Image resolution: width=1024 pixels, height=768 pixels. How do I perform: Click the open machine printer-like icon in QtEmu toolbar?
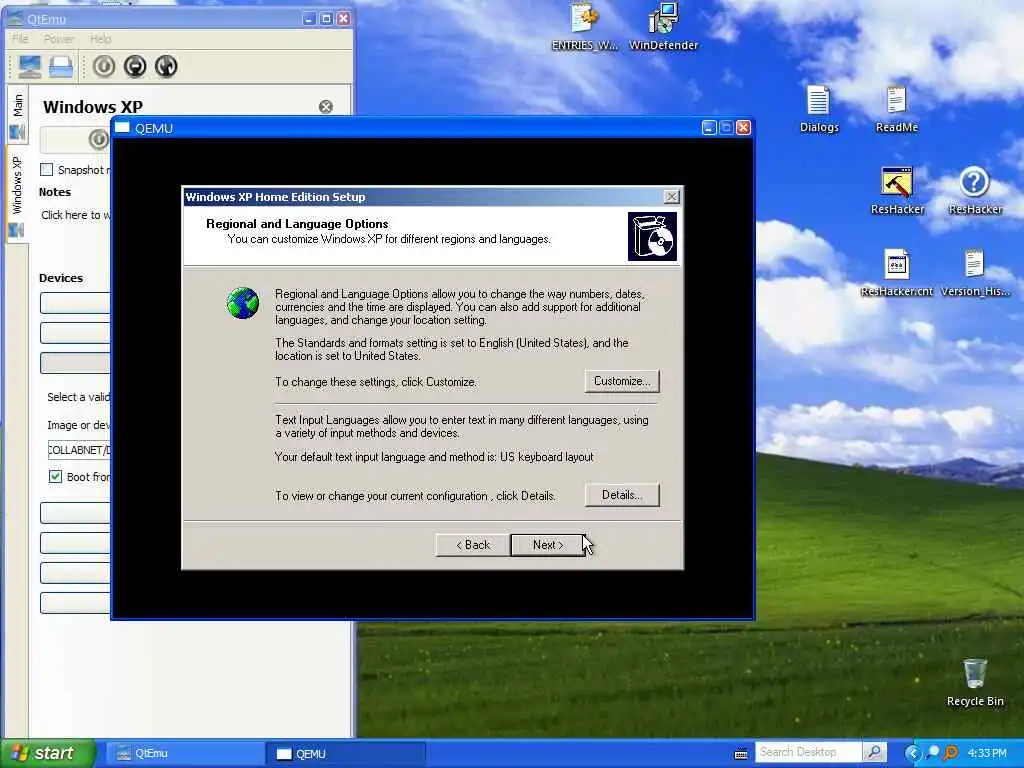[61, 67]
